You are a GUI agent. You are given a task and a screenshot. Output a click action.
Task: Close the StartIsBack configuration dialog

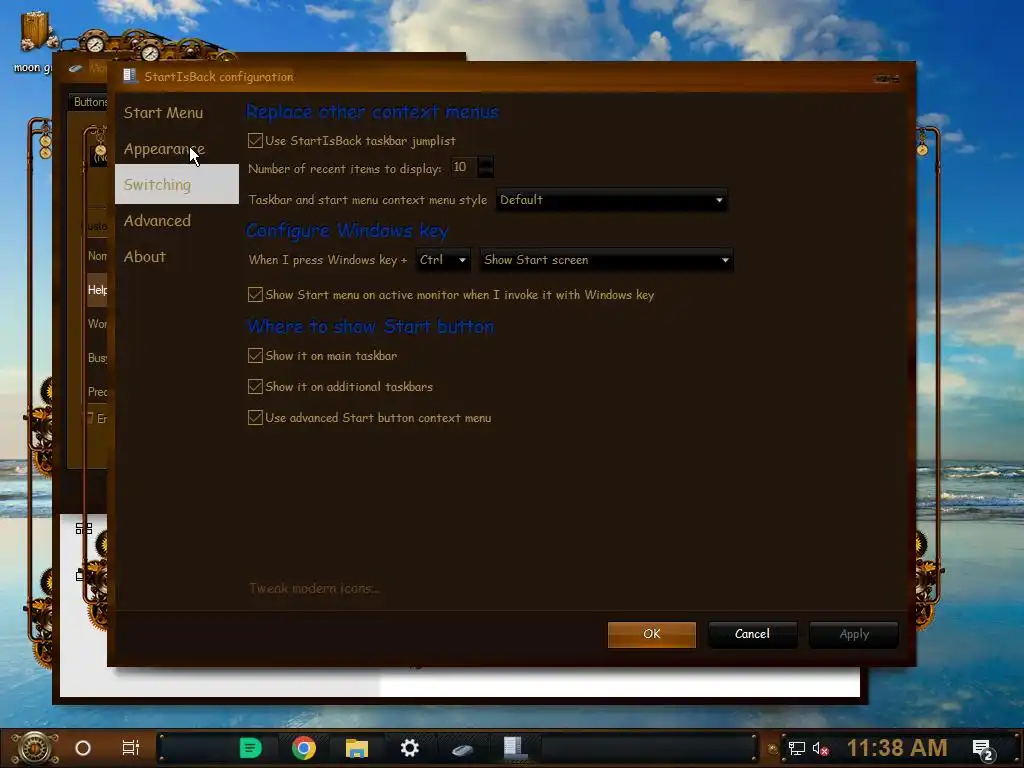coord(887,78)
